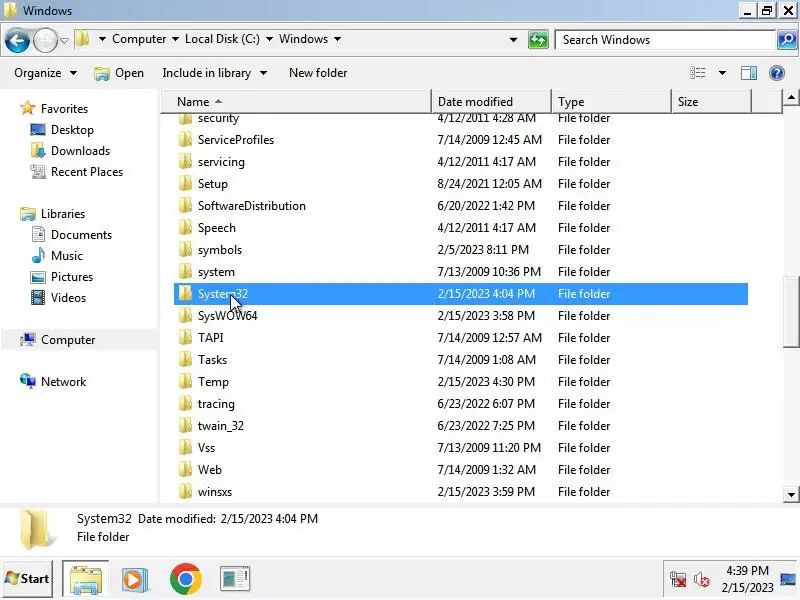
Task: Toggle the preview pane icon
Action: tap(748, 73)
